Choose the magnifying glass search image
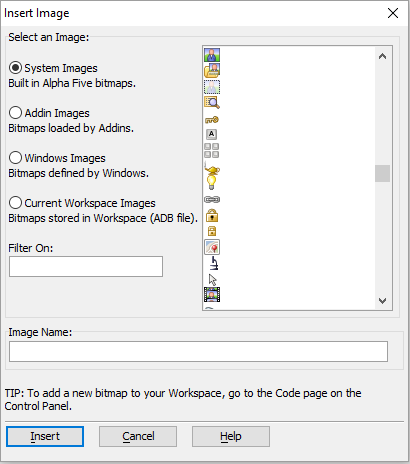This screenshot has width=410, height=464. (212, 102)
